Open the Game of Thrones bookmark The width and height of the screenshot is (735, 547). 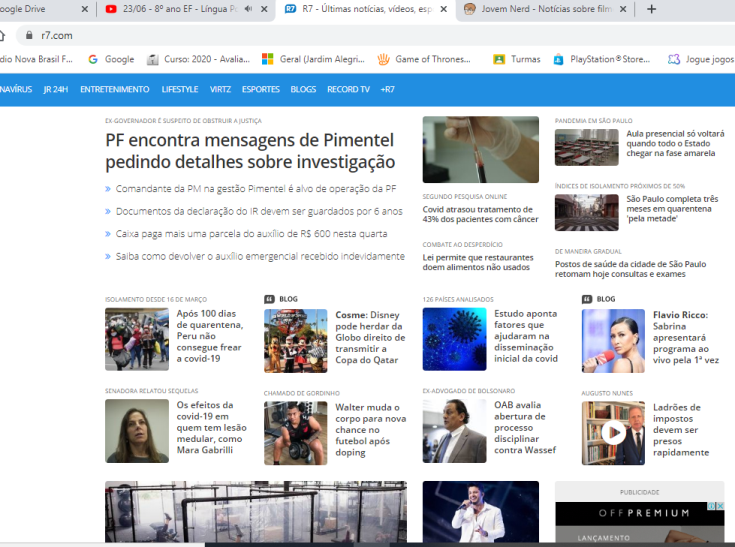pos(424,59)
